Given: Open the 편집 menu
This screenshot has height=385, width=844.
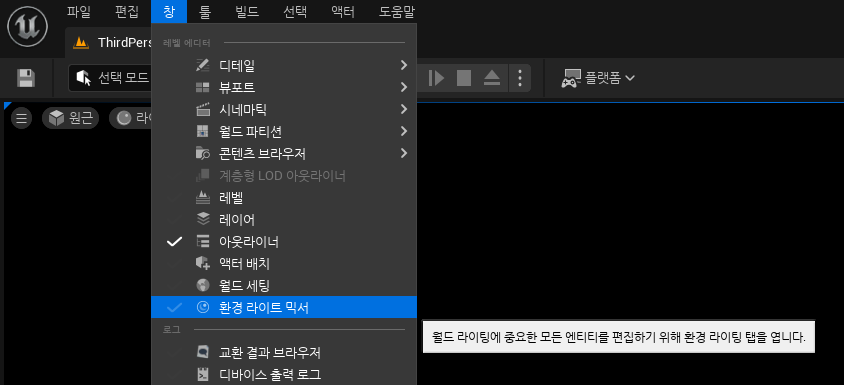Looking at the screenshot, I should tap(126, 11).
